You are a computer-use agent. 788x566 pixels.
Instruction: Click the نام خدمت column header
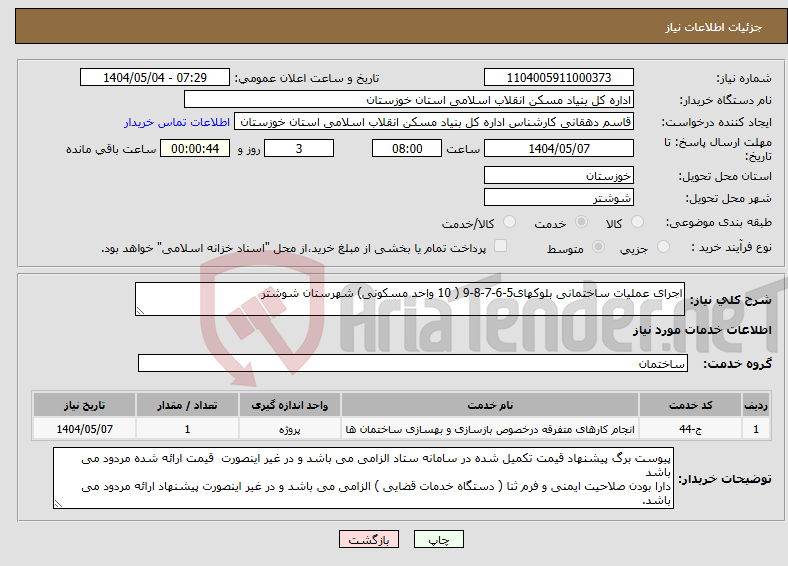click(490, 405)
